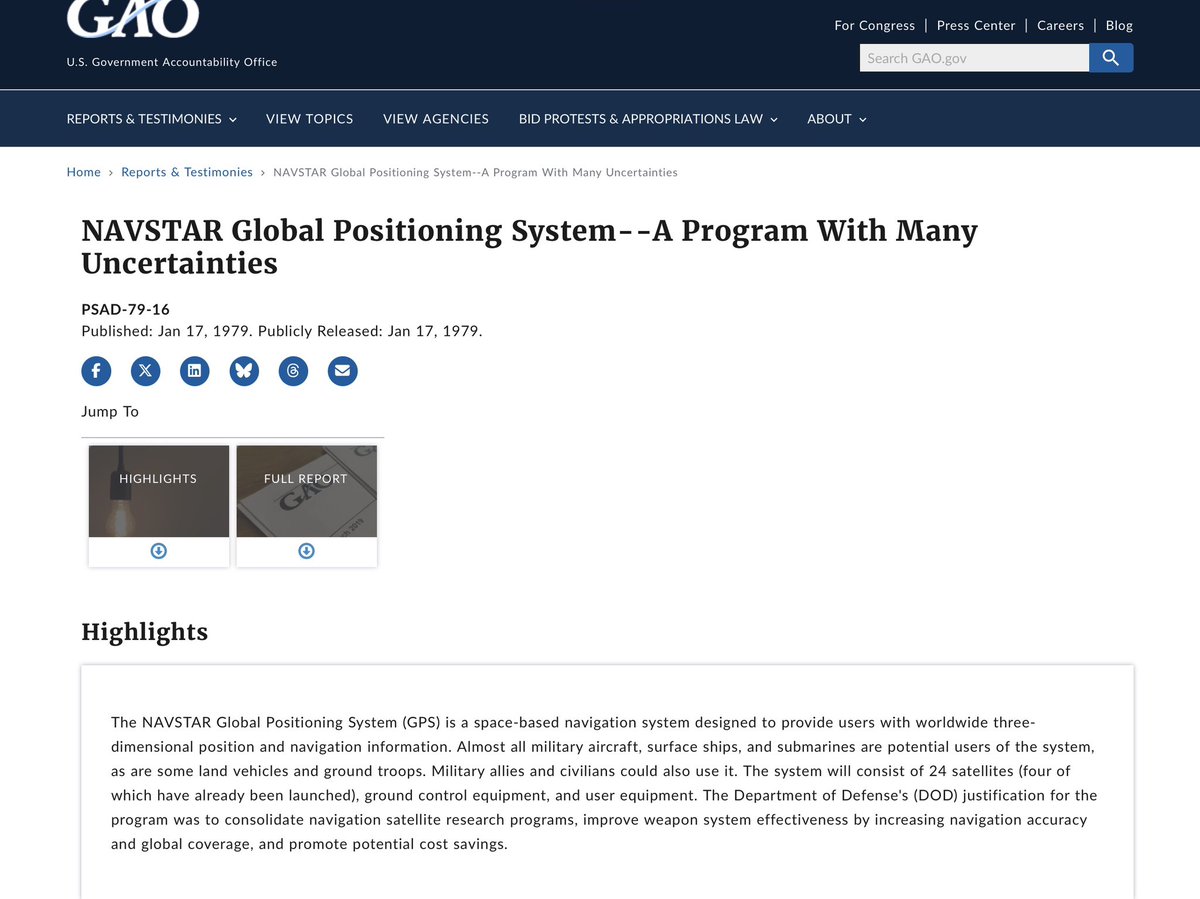
Task: Expand the About menu
Action: (837, 119)
